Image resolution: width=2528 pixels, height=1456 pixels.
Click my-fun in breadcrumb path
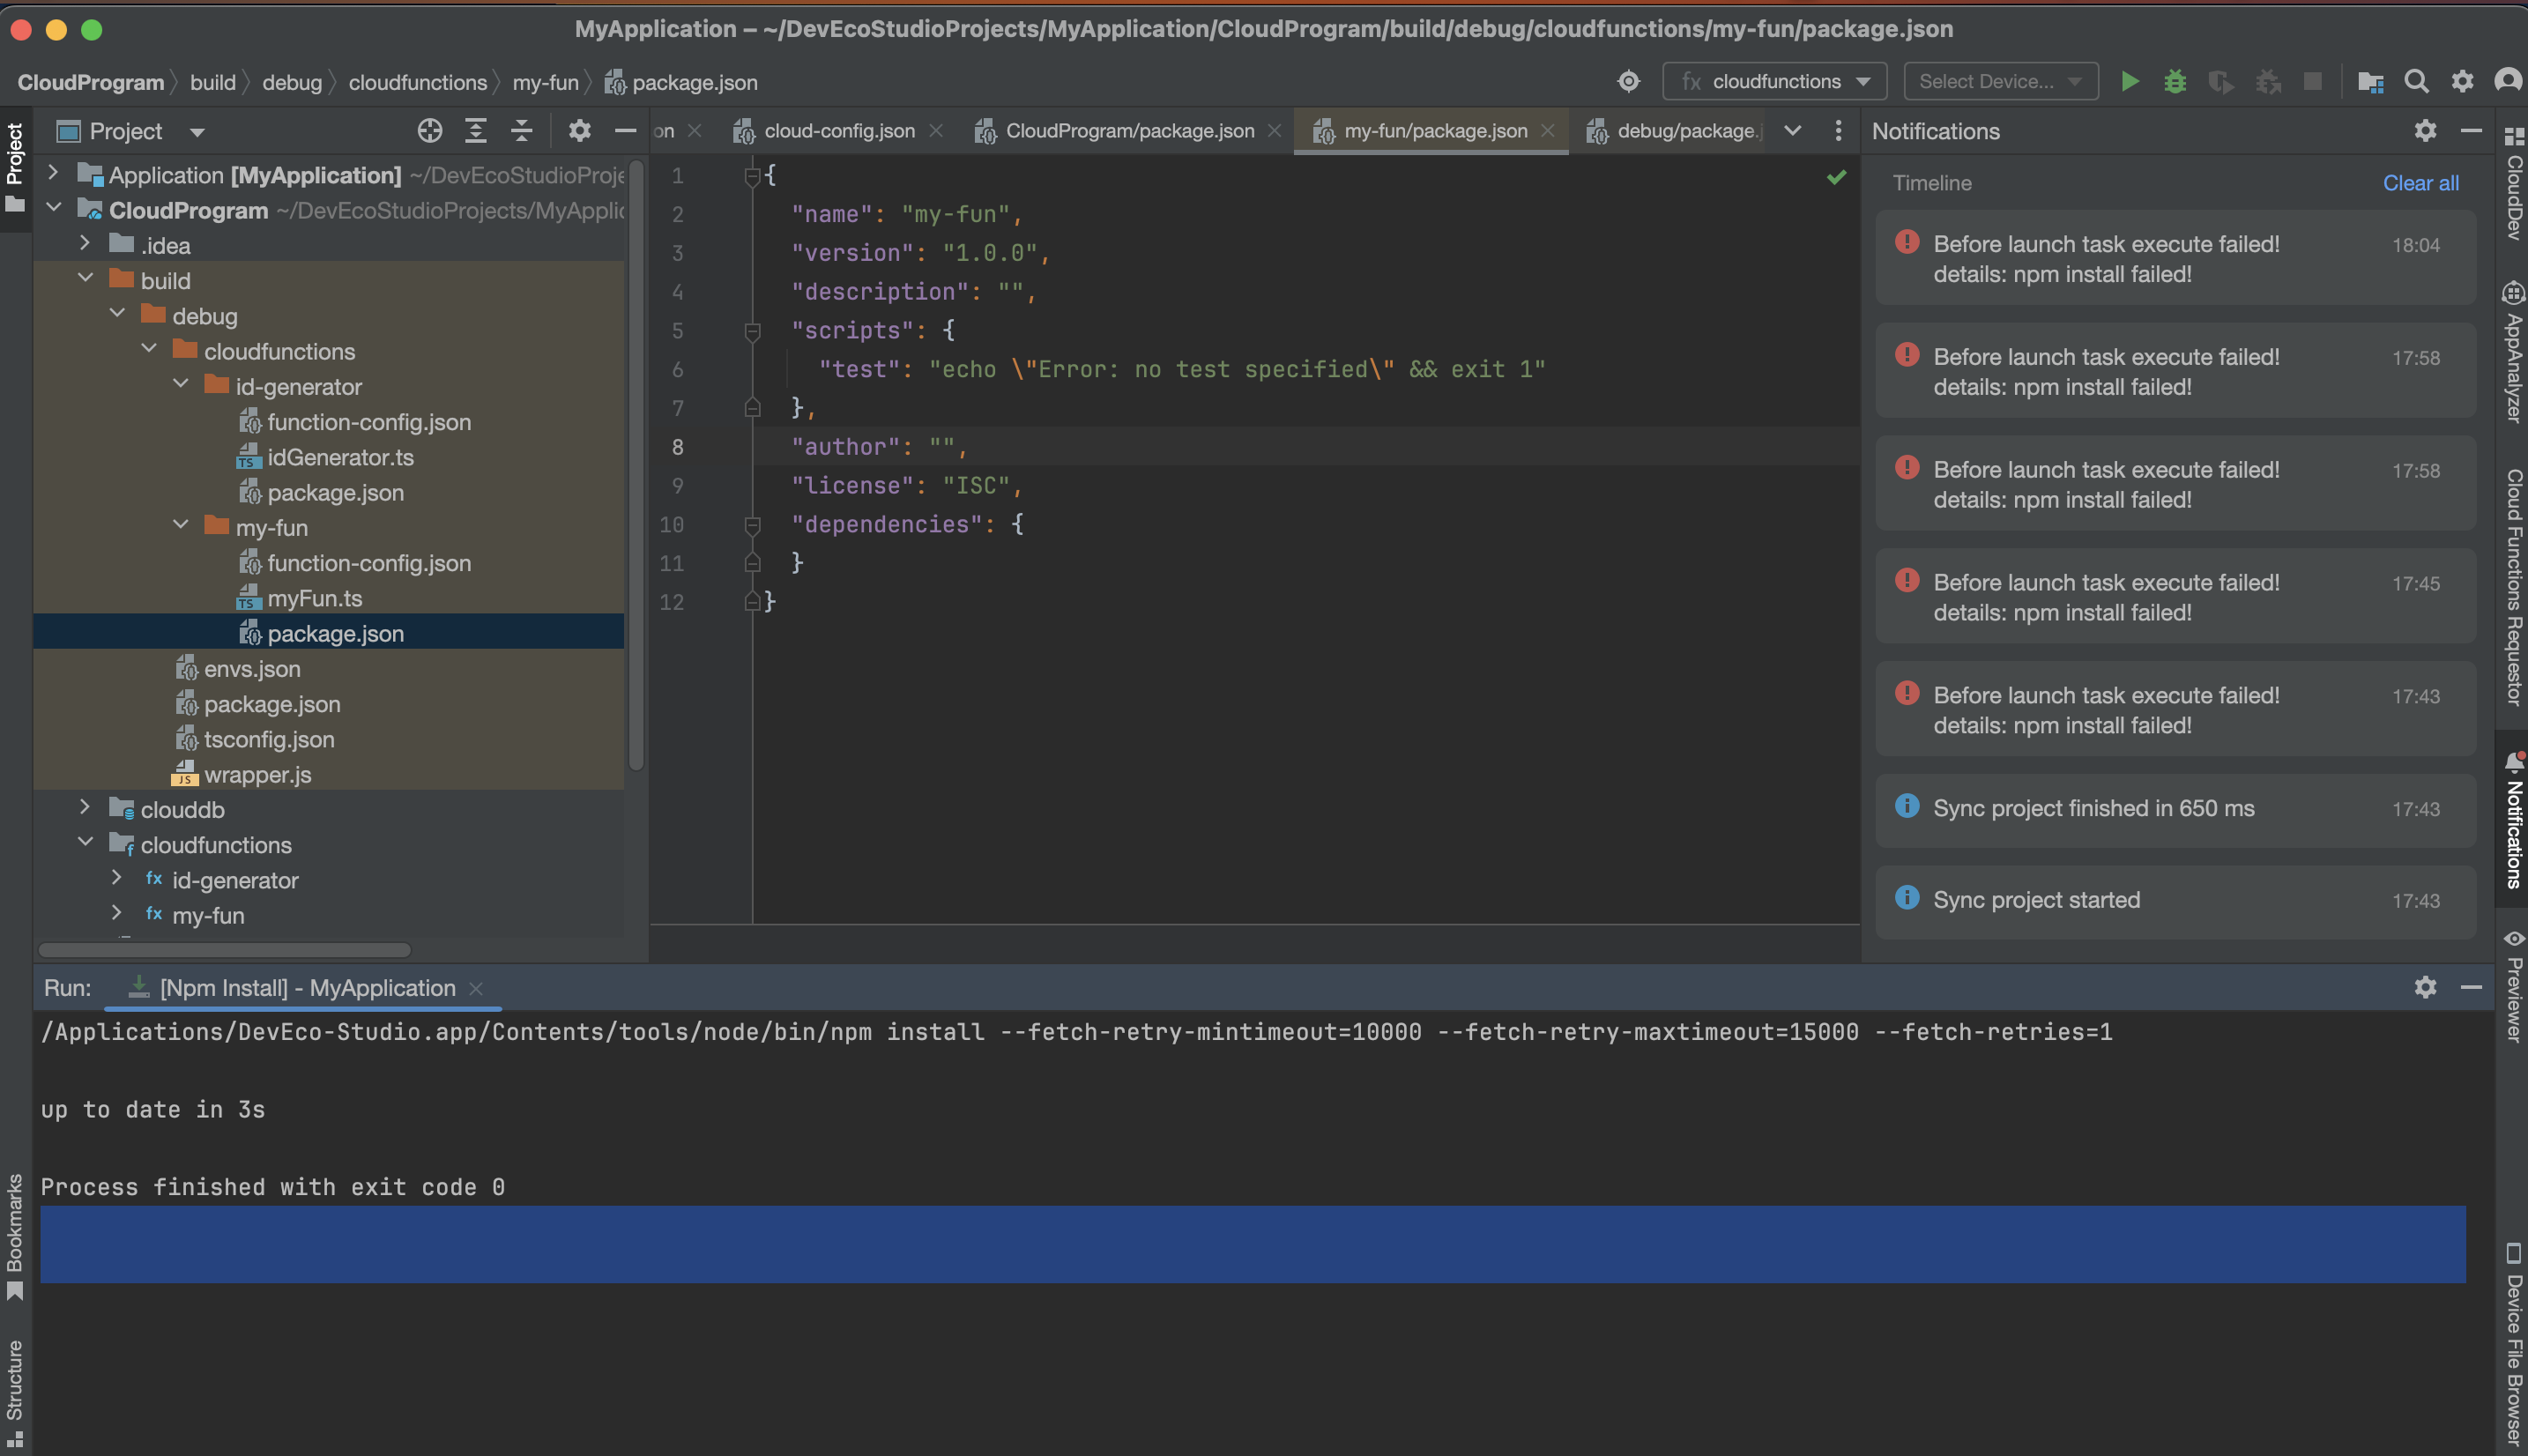pyautogui.click(x=545, y=82)
